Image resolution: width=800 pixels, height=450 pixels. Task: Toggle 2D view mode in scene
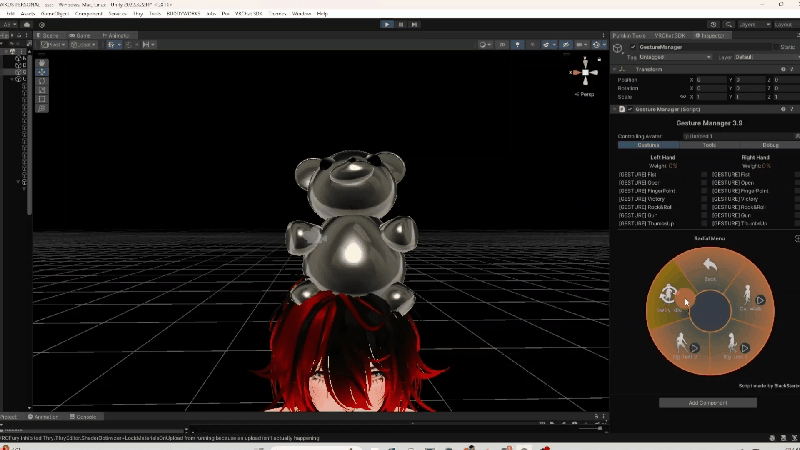point(500,45)
